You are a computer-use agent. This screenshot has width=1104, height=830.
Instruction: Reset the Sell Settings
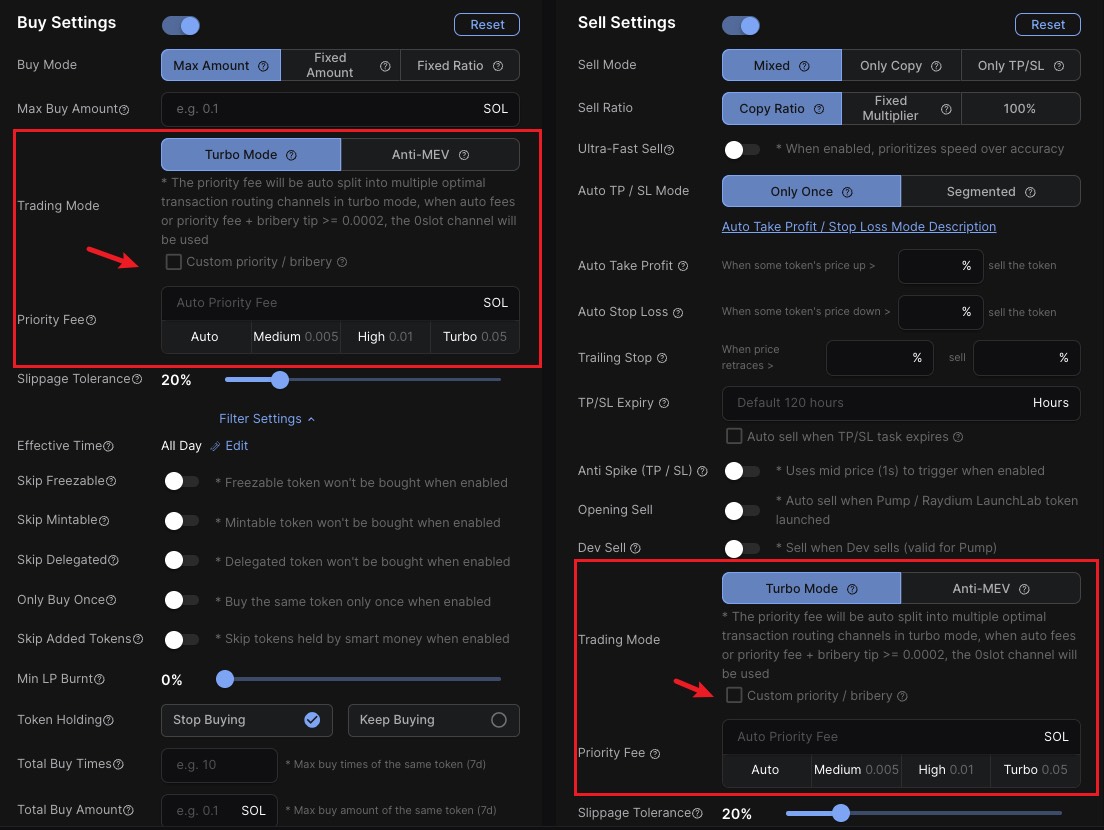coord(1047,24)
